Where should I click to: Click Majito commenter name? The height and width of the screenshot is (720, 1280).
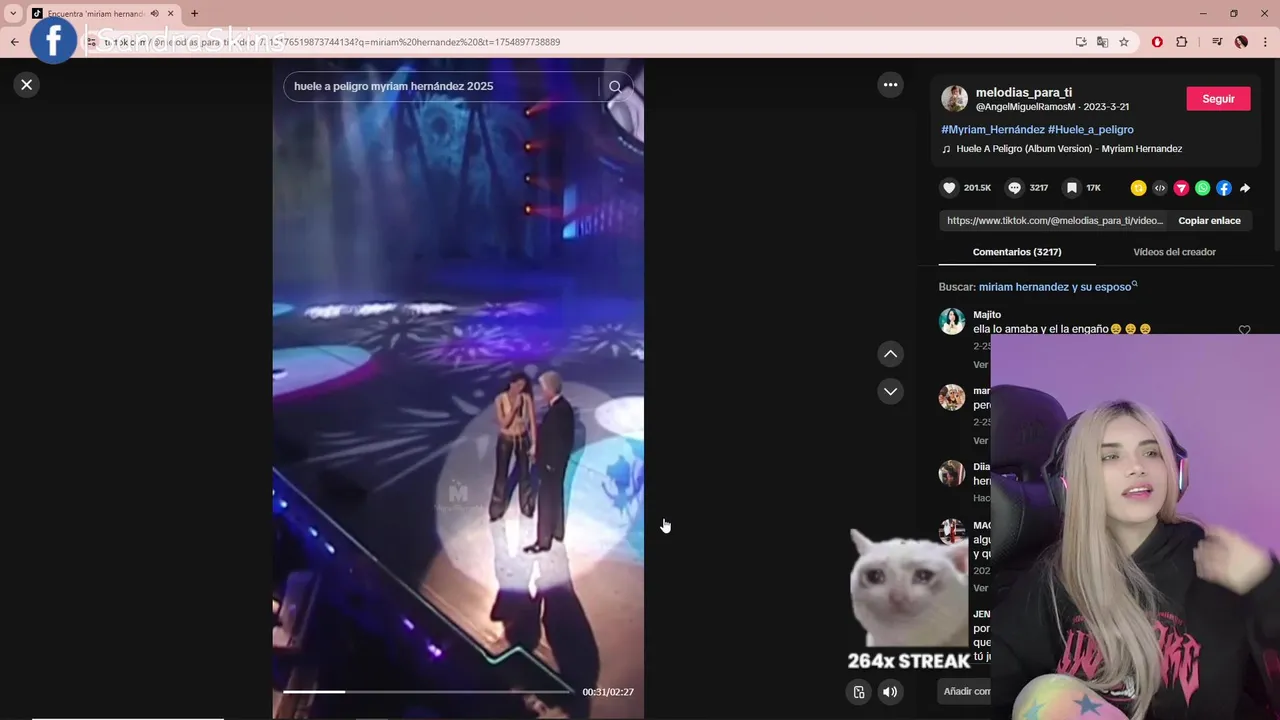click(987, 315)
